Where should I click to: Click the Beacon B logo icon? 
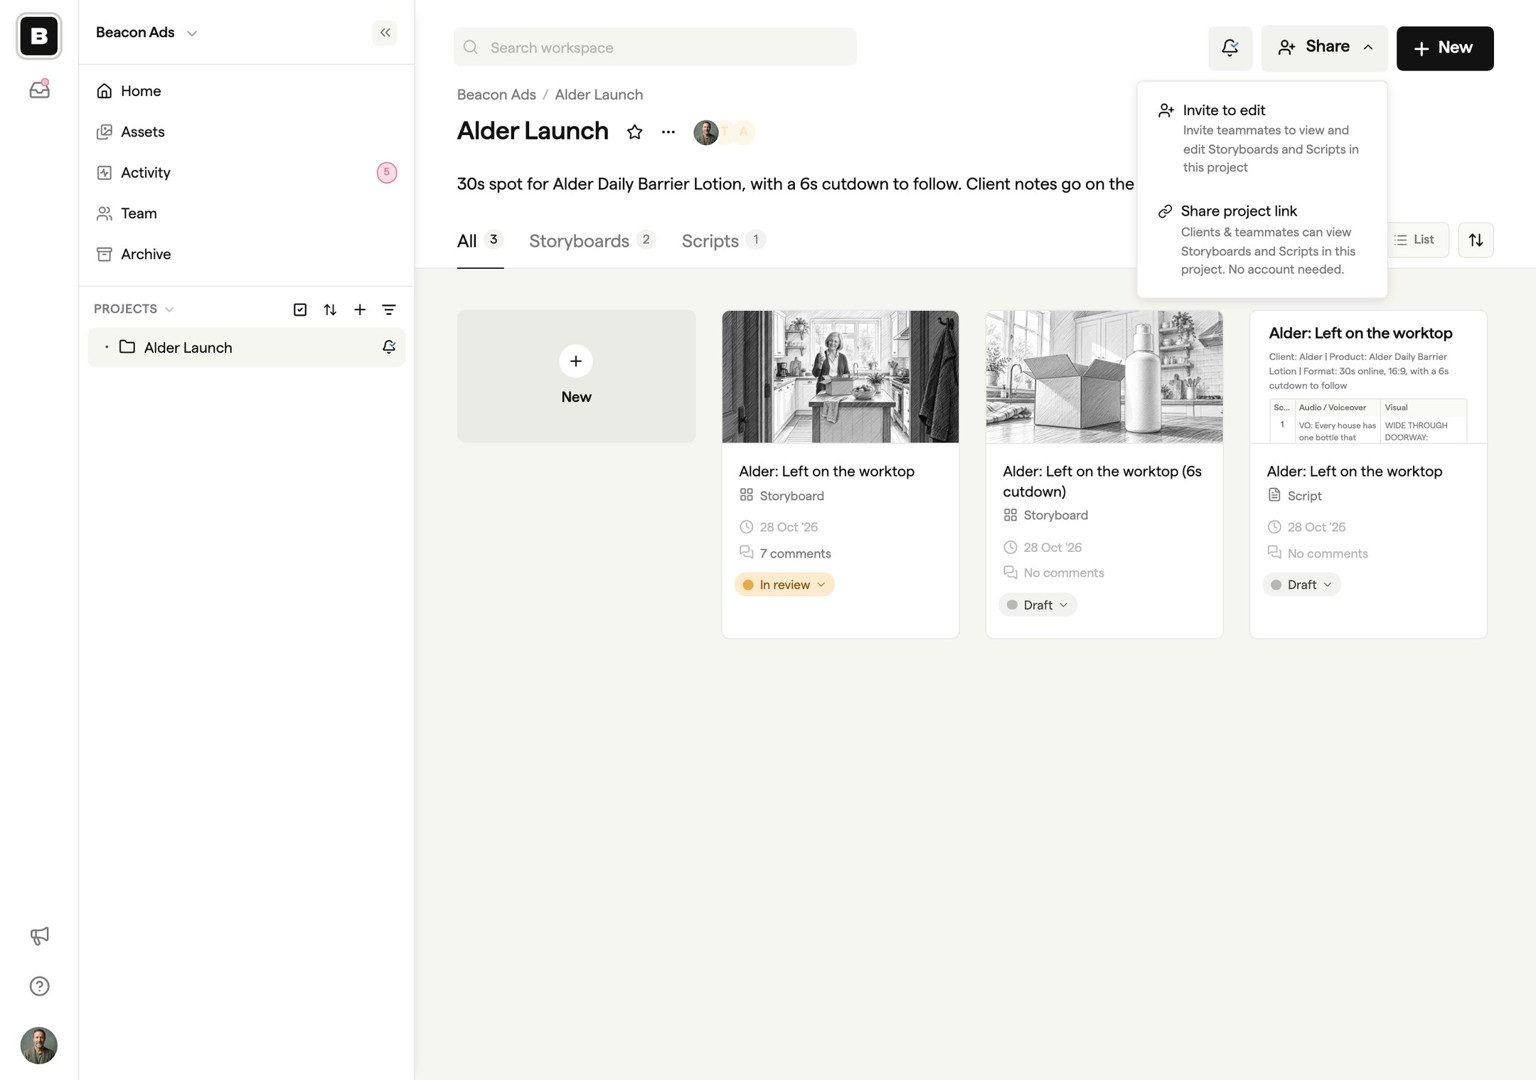[39, 36]
